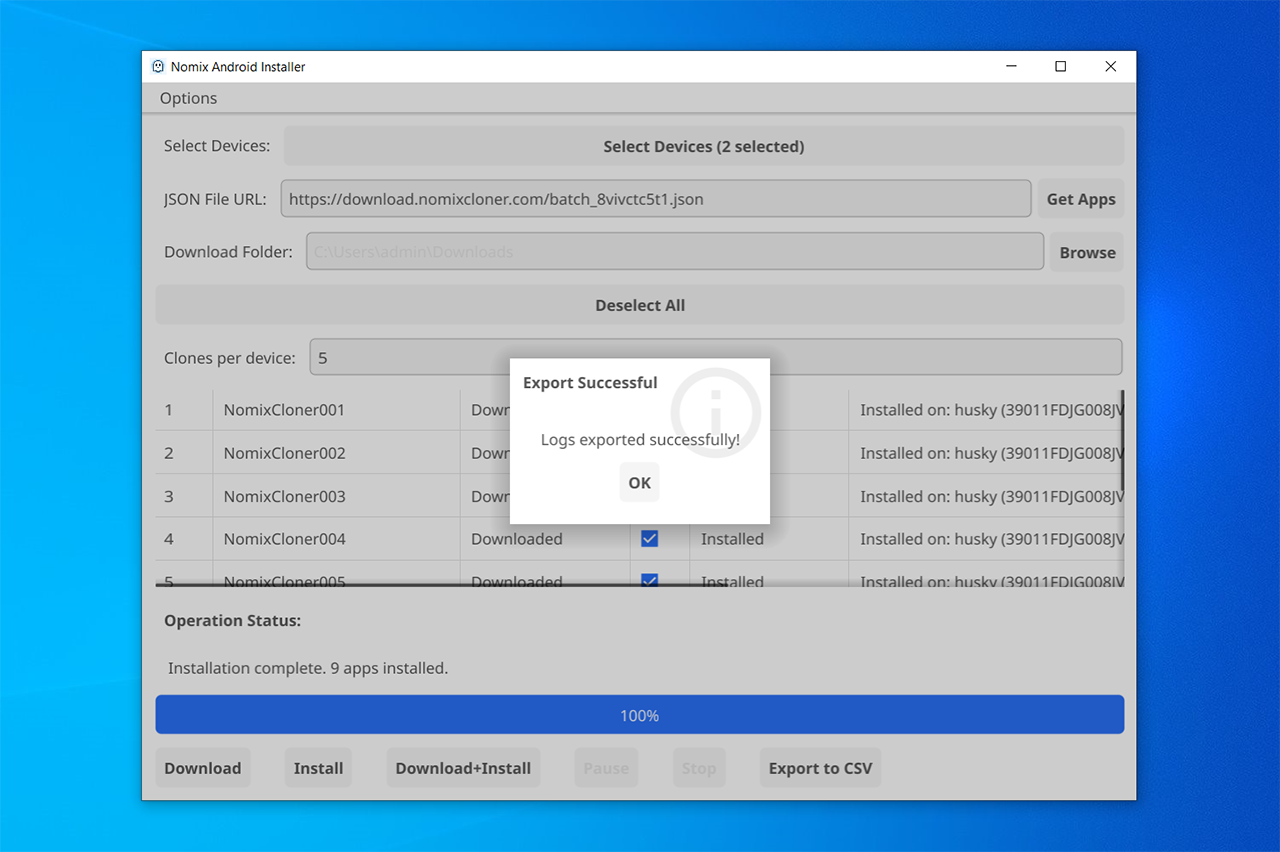1280x852 pixels.
Task: Click the "Logs exported successfully!" message
Action: coord(640,439)
